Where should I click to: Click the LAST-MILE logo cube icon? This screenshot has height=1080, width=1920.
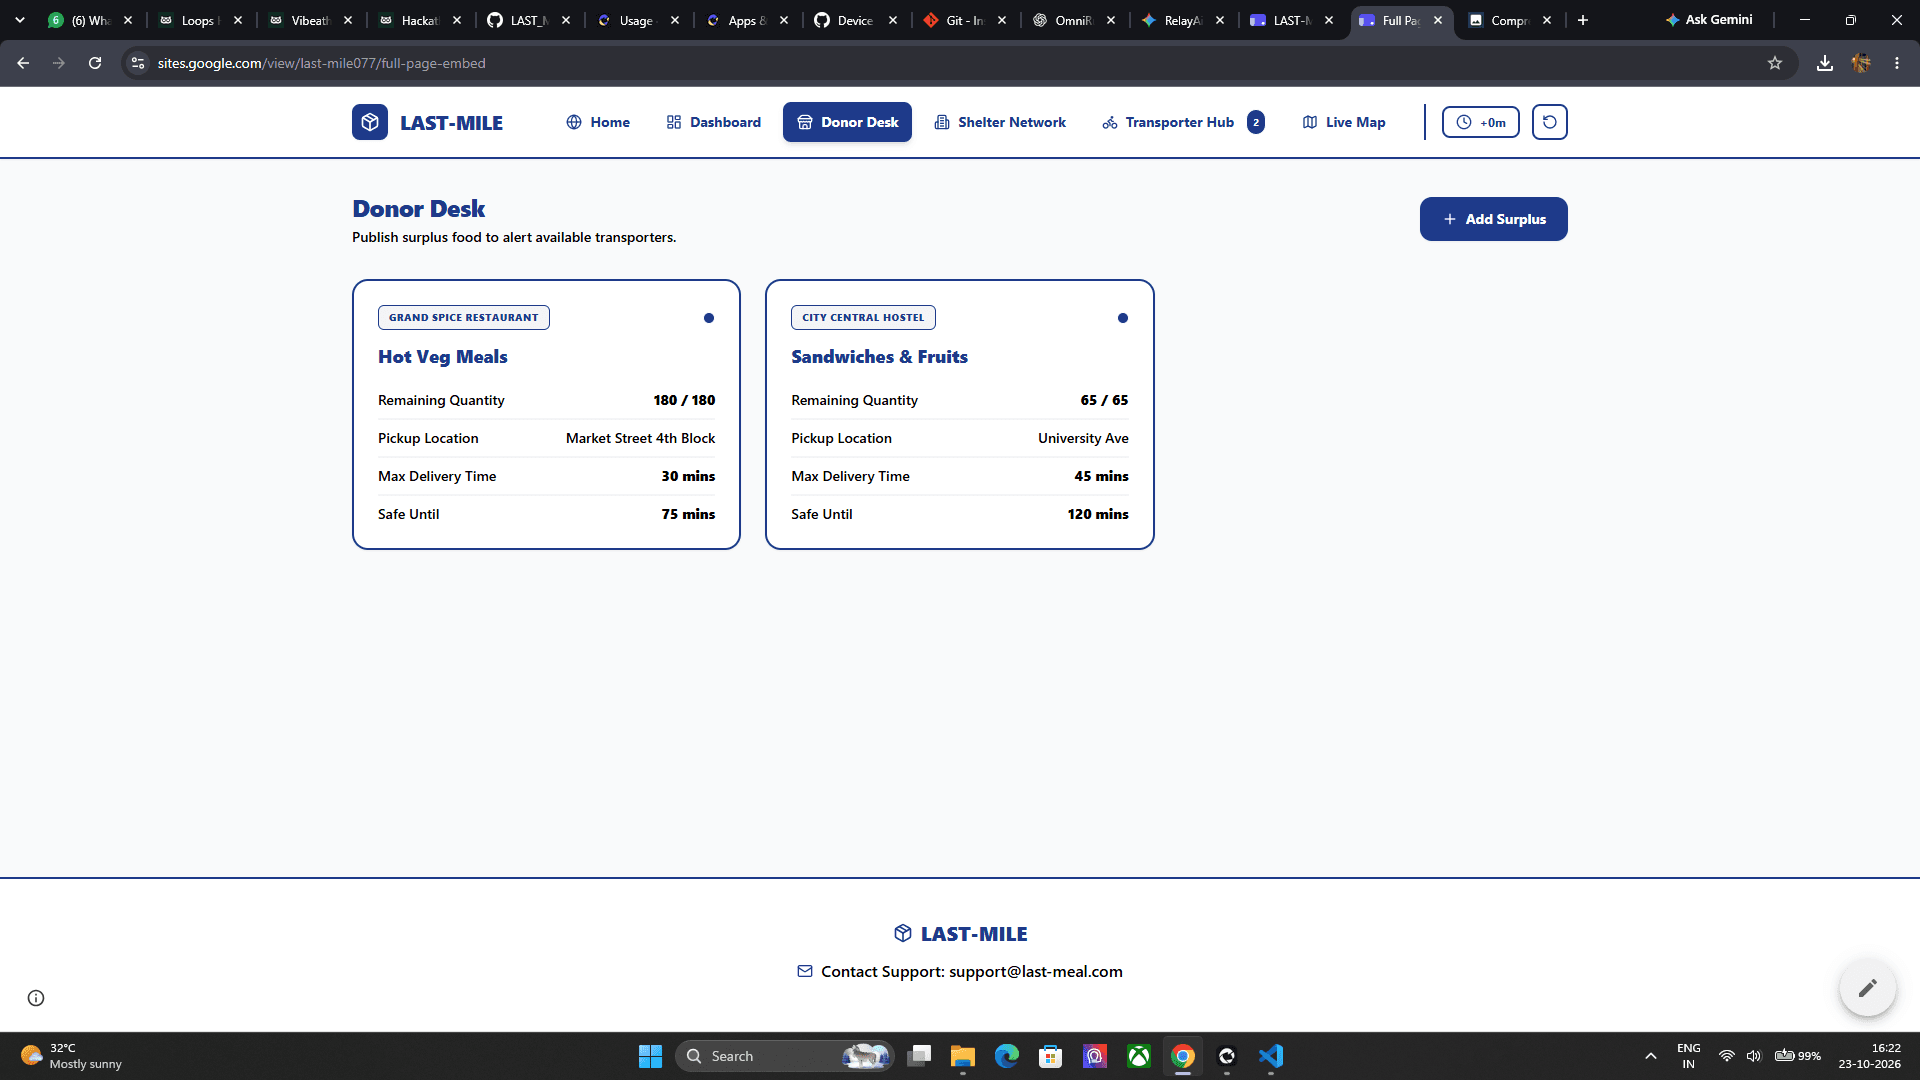pos(370,122)
